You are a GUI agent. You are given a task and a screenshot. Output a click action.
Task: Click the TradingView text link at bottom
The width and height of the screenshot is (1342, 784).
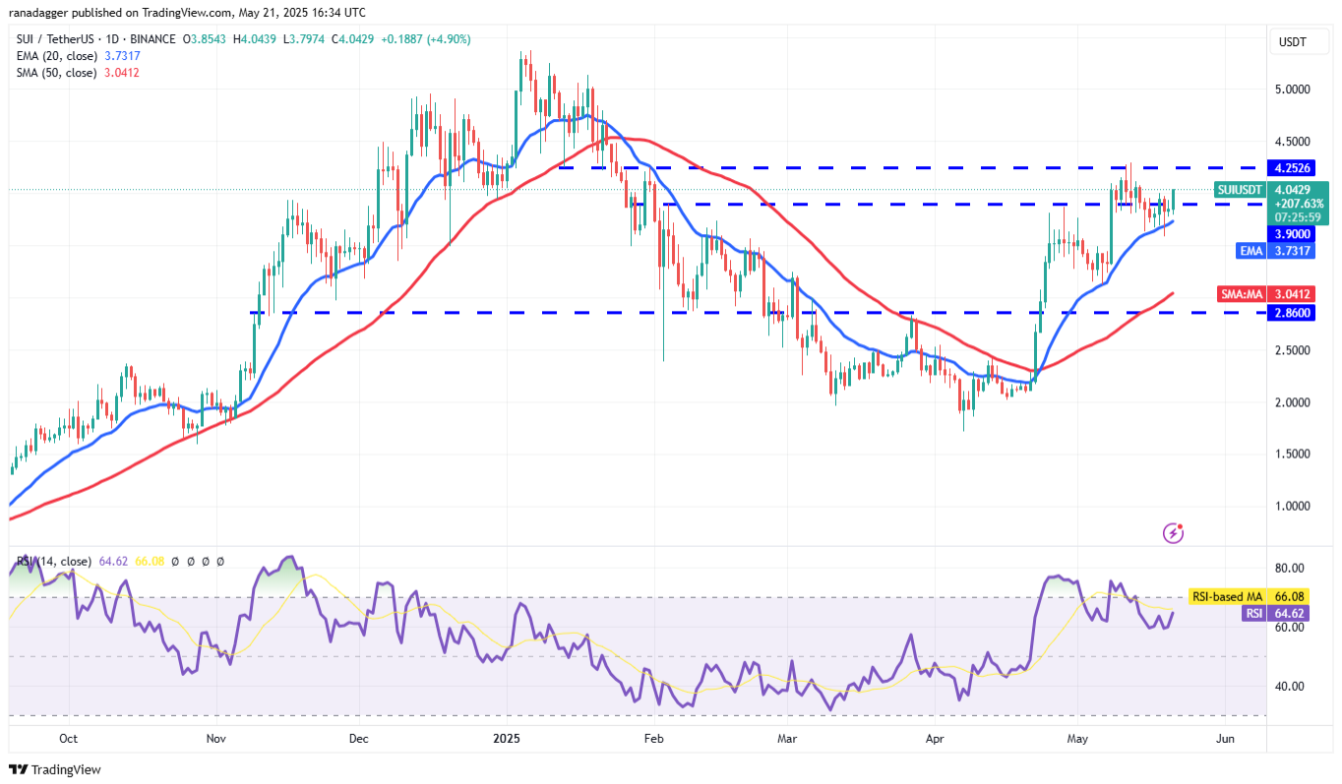click(x=66, y=770)
